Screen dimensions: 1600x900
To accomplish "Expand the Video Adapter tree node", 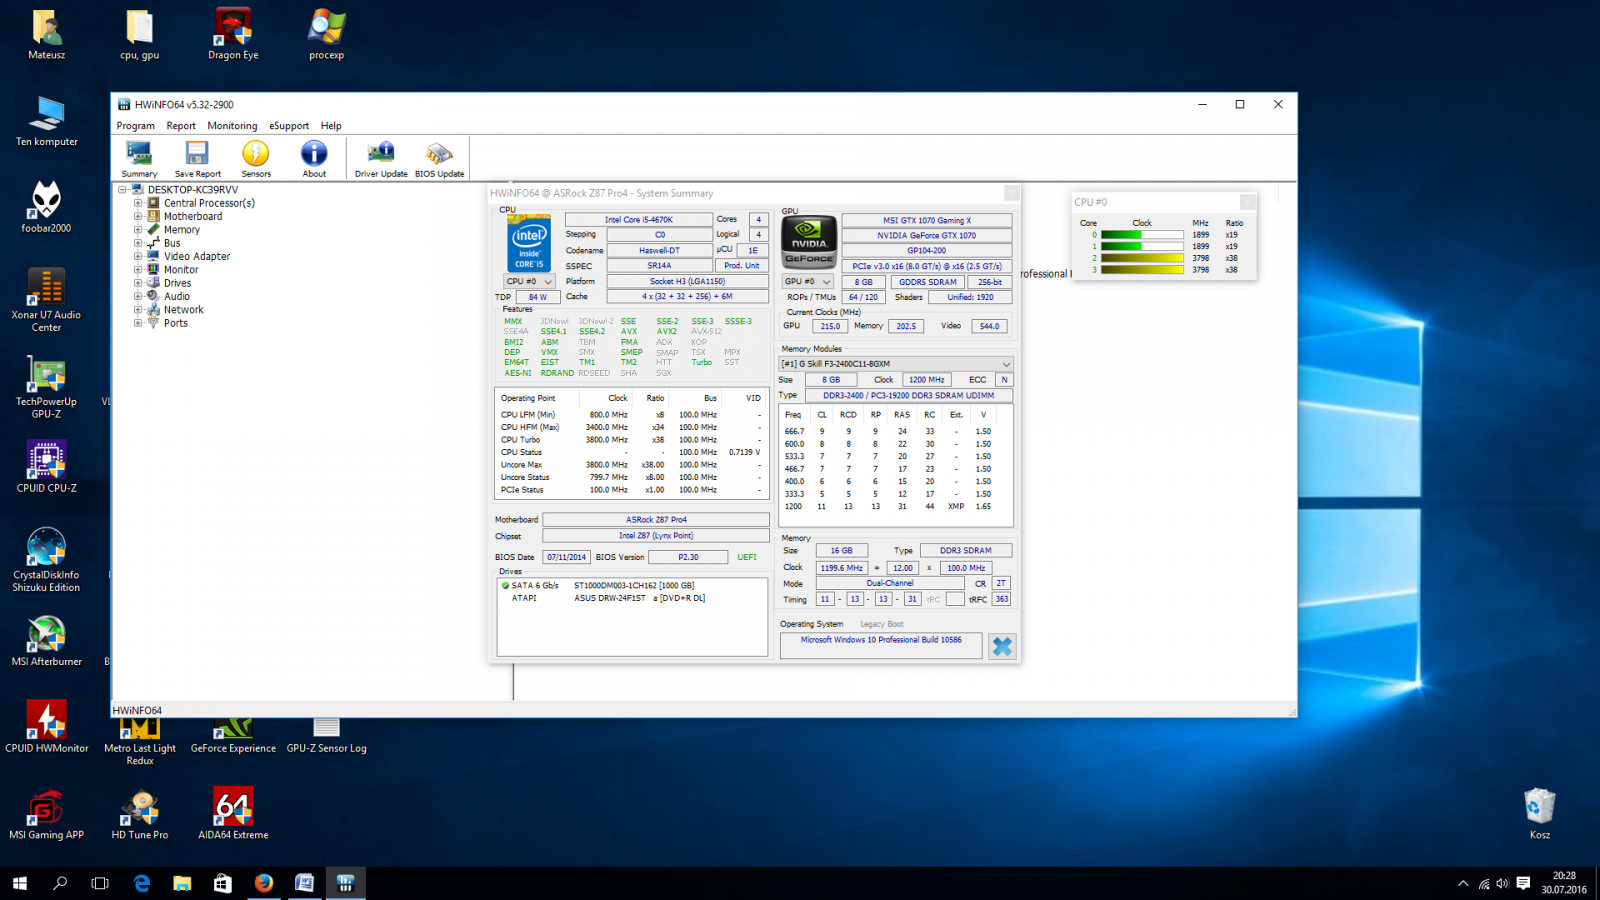I will tap(138, 256).
